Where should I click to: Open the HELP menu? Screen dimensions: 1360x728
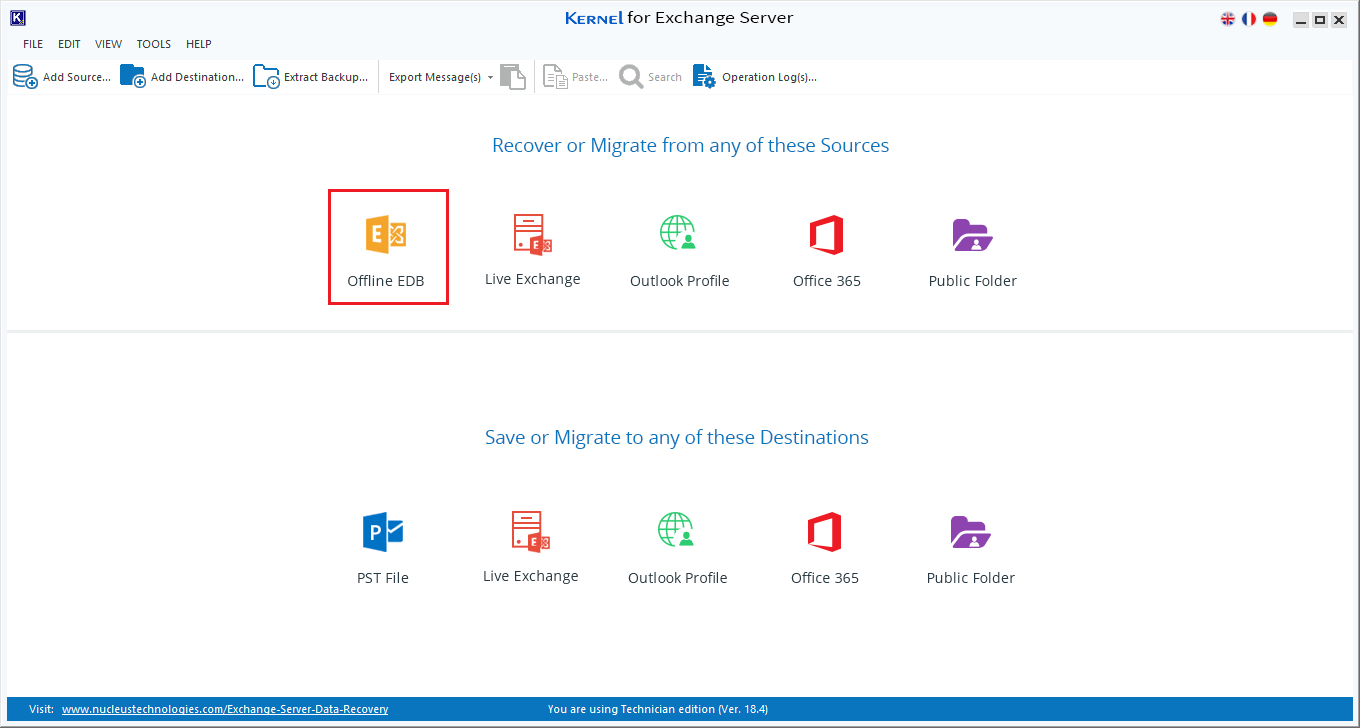point(199,44)
